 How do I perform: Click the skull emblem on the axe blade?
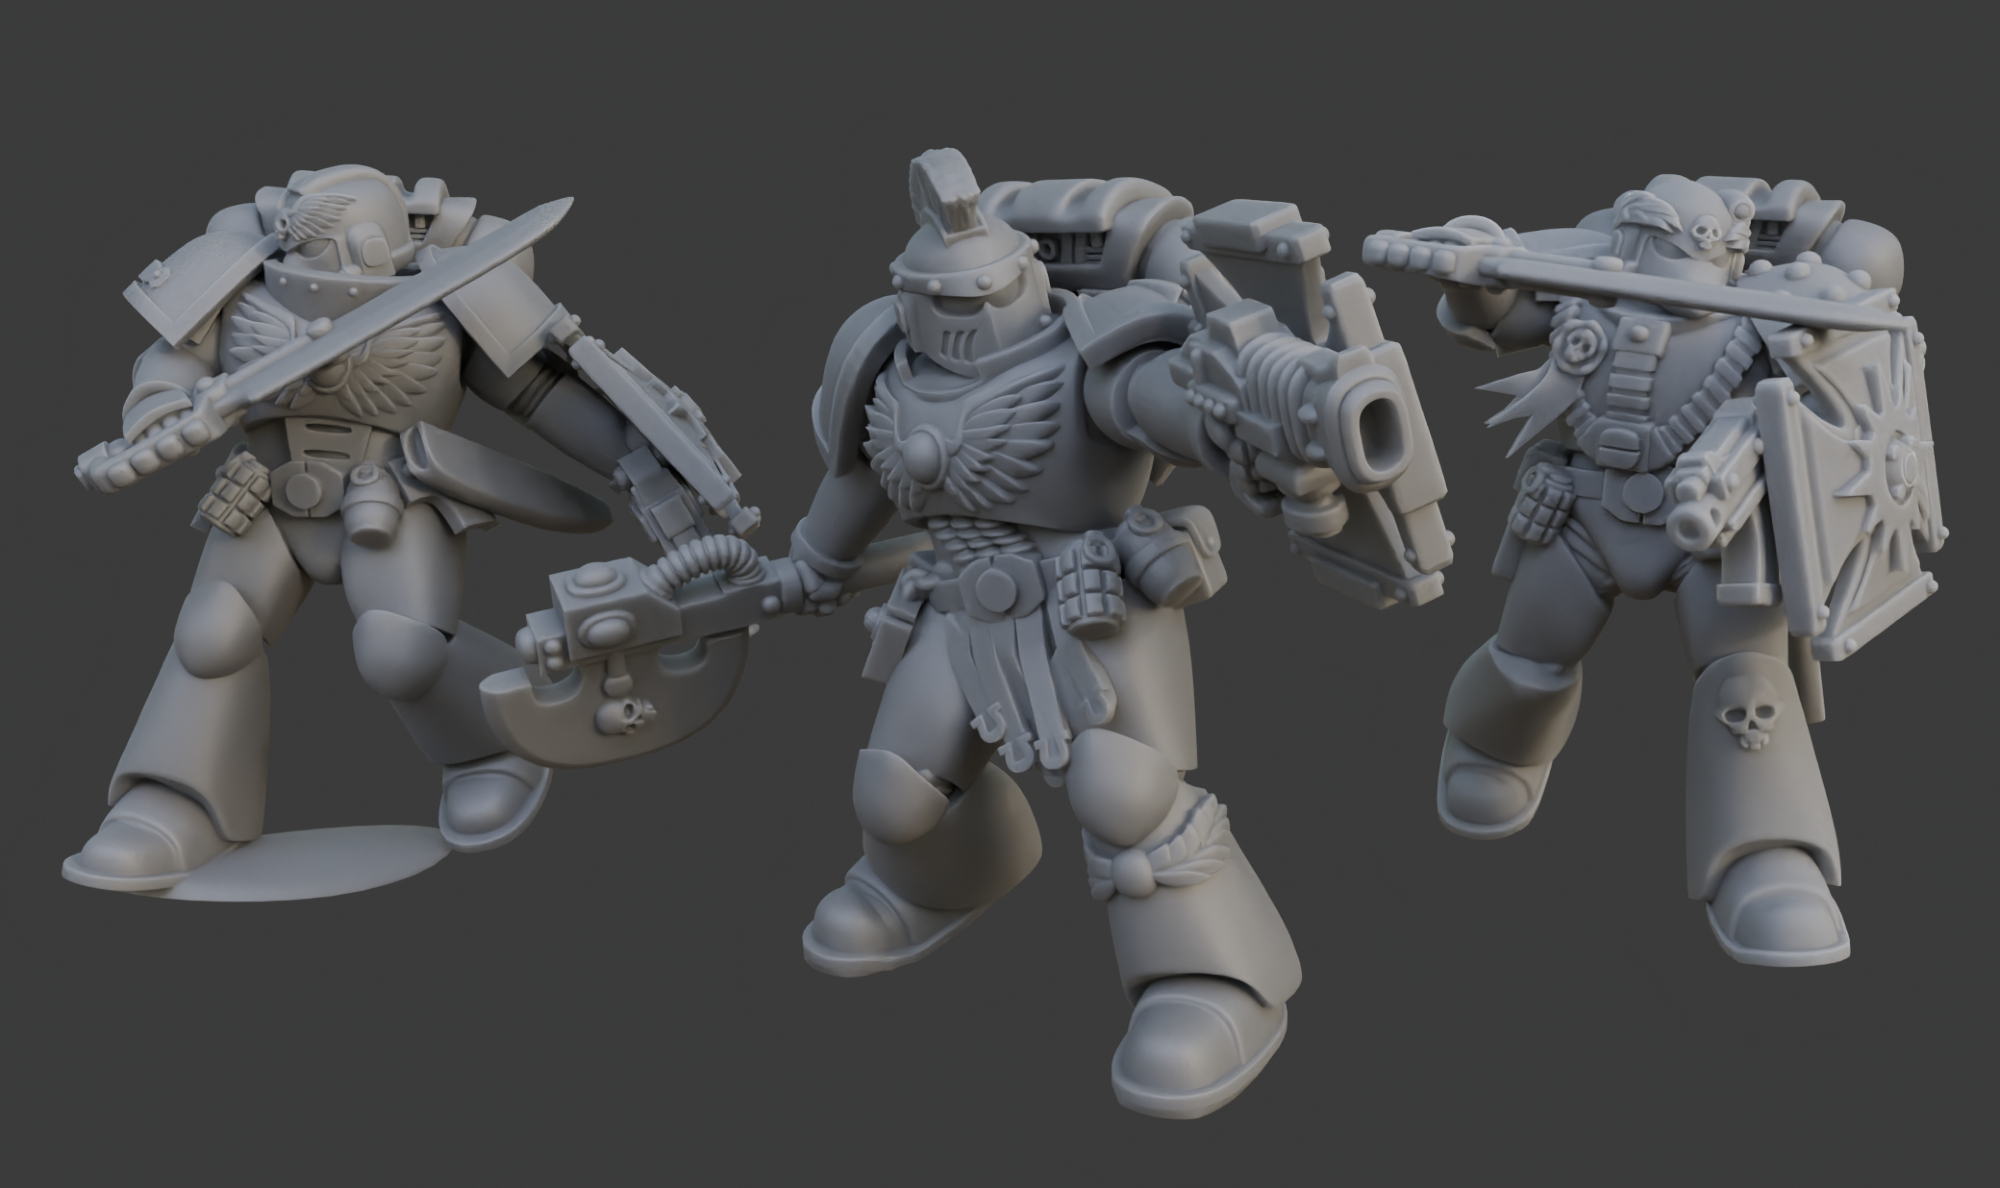click(x=615, y=714)
